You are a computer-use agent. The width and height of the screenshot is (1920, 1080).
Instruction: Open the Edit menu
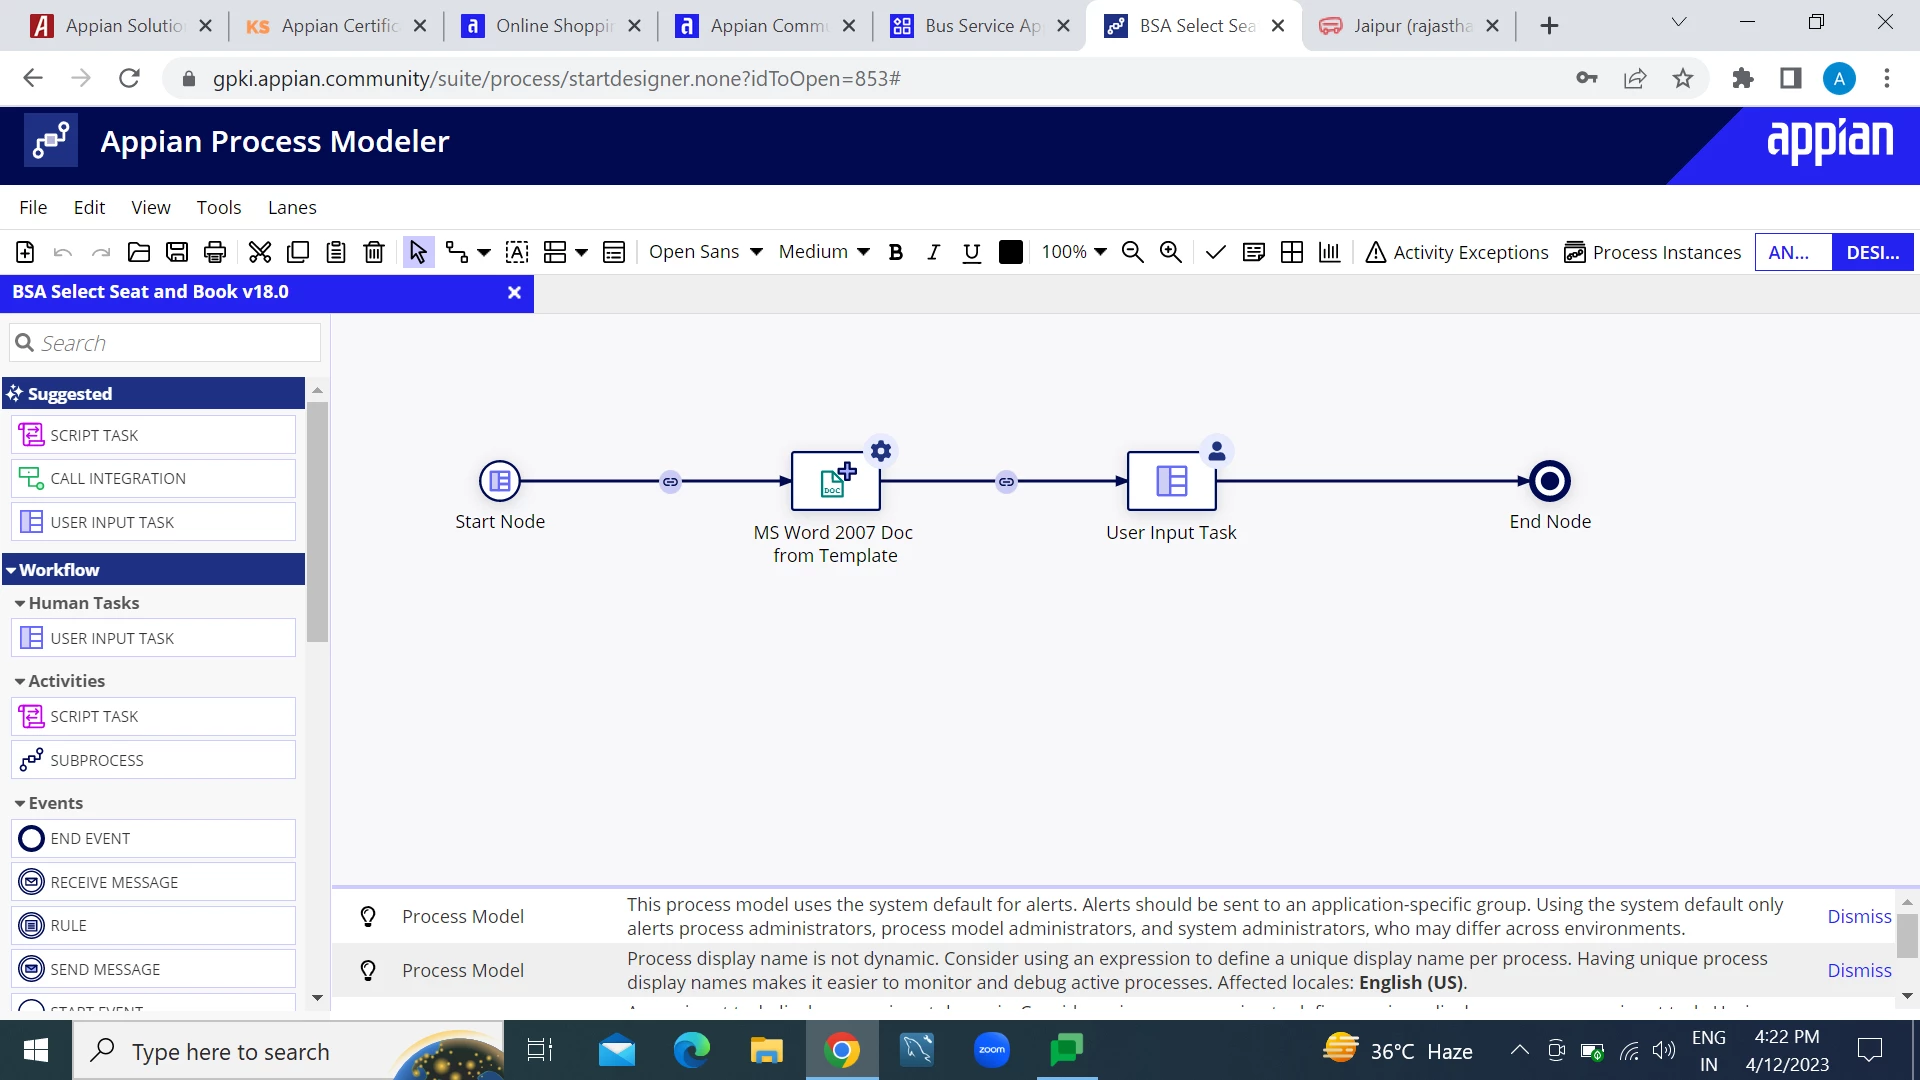[x=89, y=207]
